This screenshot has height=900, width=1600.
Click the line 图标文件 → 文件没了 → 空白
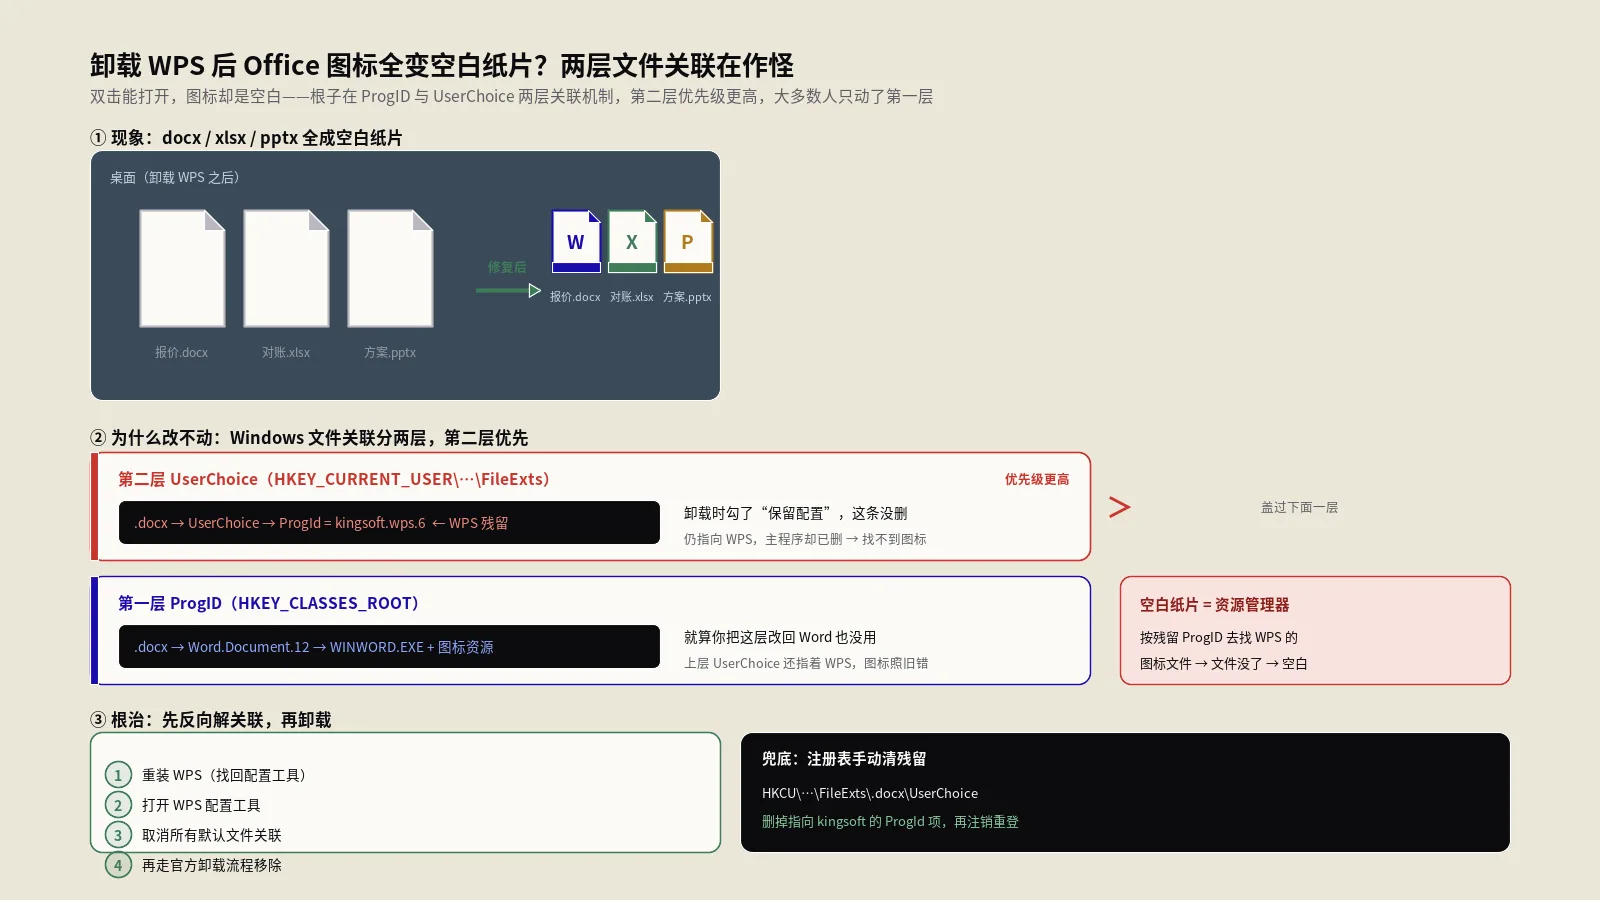coord(1224,663)
